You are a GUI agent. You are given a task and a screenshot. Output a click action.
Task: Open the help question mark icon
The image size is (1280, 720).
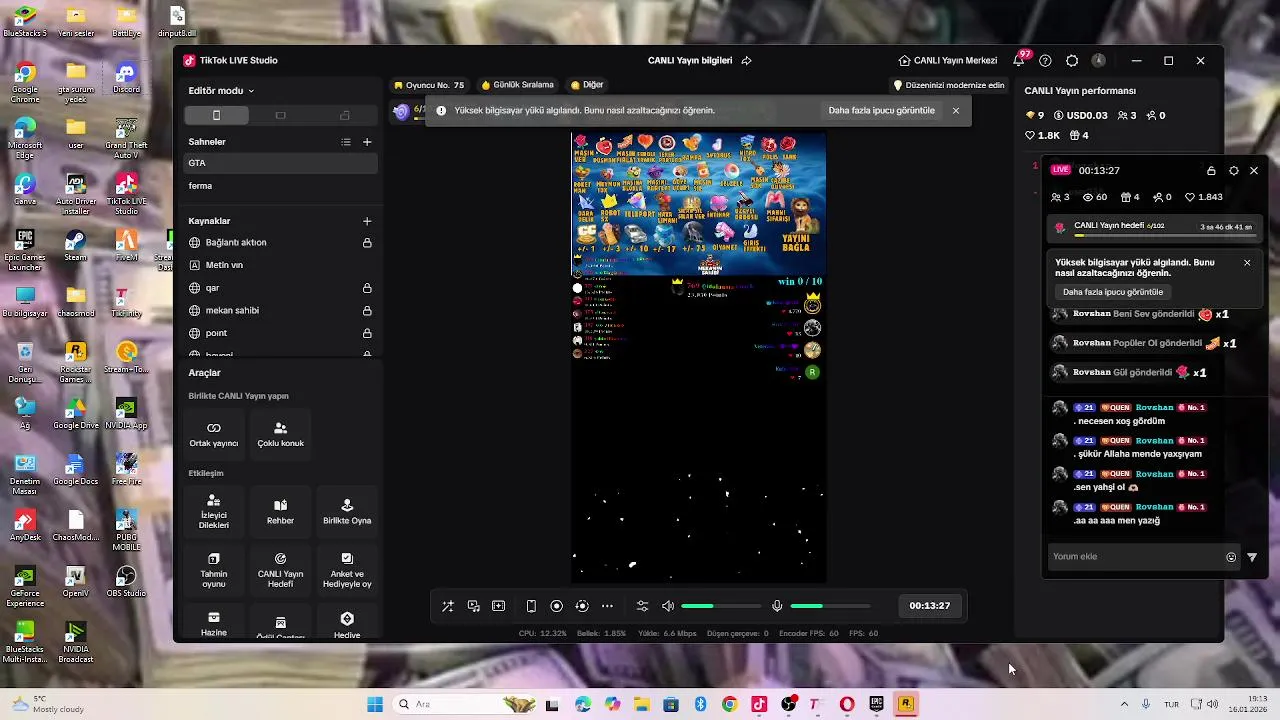click(1045, 61)
